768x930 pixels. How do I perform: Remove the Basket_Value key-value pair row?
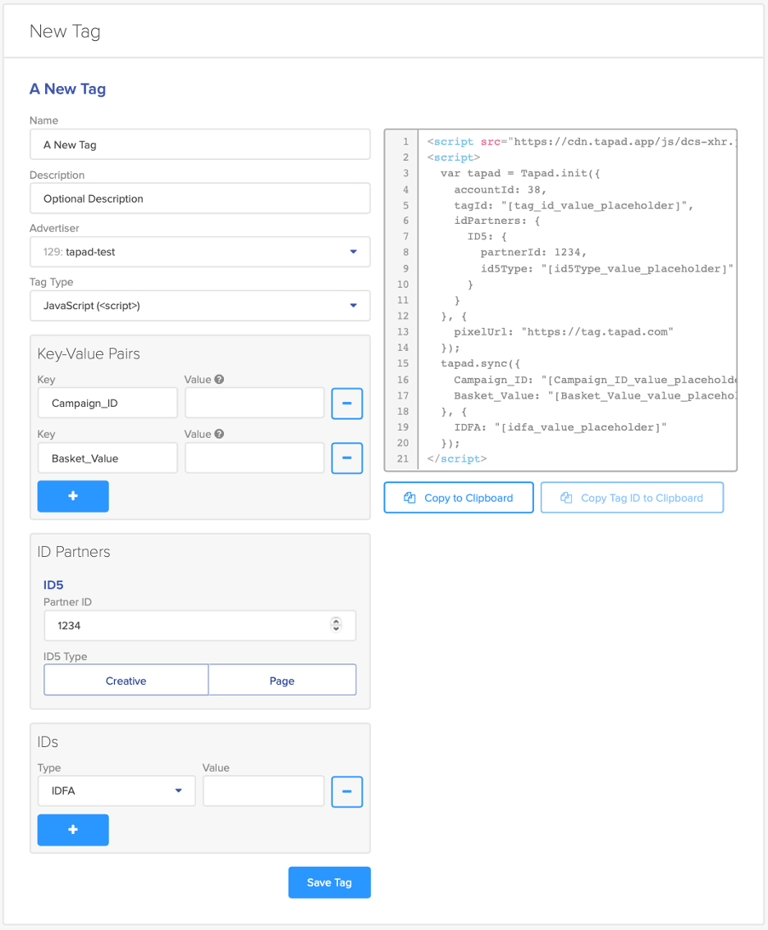346,458
